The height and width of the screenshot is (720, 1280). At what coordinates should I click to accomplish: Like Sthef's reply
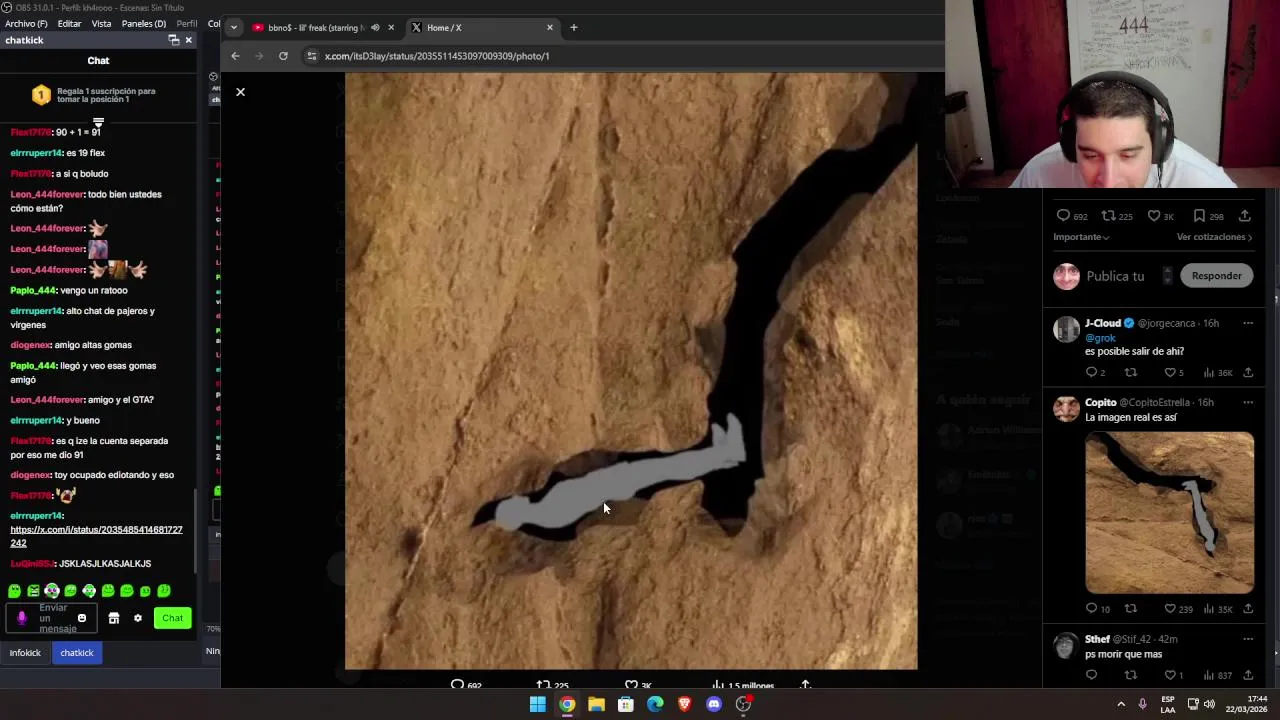[1170, 675]
